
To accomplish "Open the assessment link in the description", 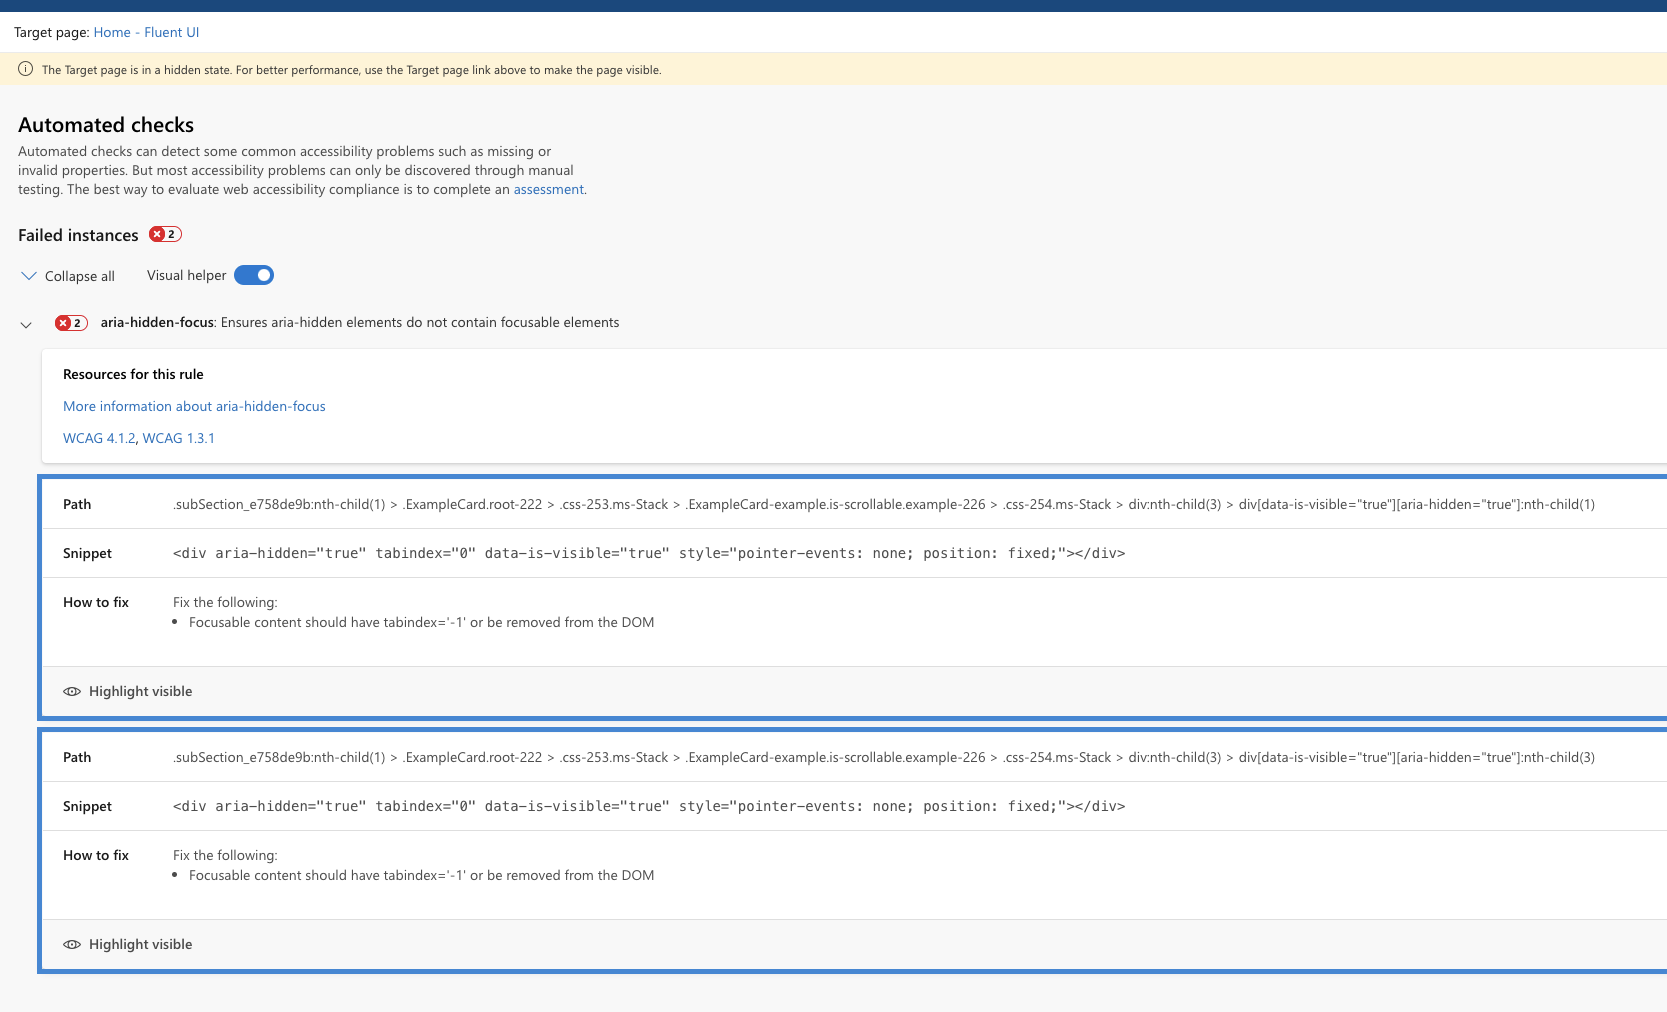I will (548, 189).
